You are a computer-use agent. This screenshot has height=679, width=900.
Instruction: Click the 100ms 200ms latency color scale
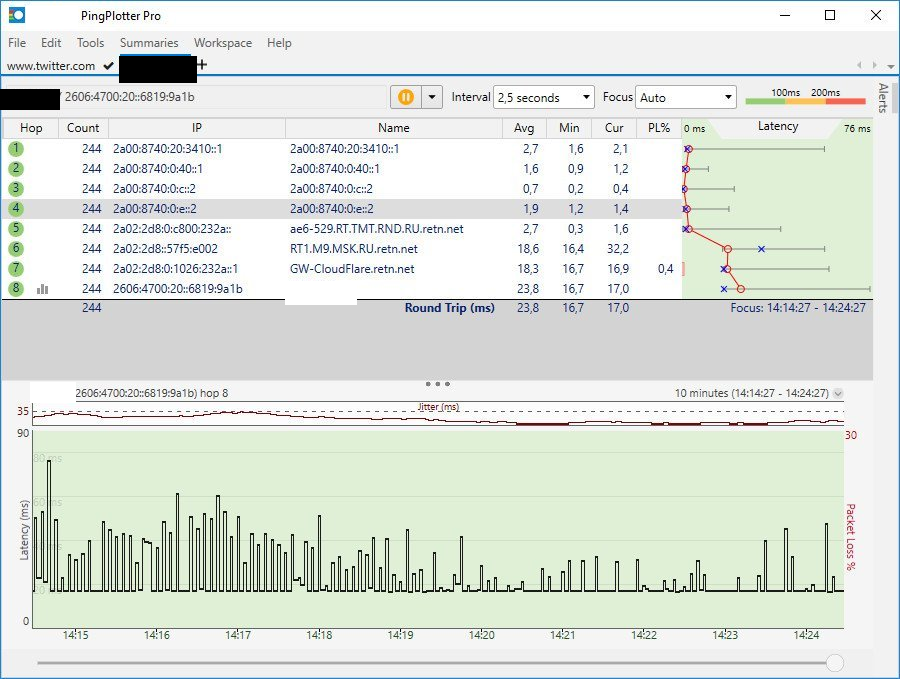[x=805, y=97]
